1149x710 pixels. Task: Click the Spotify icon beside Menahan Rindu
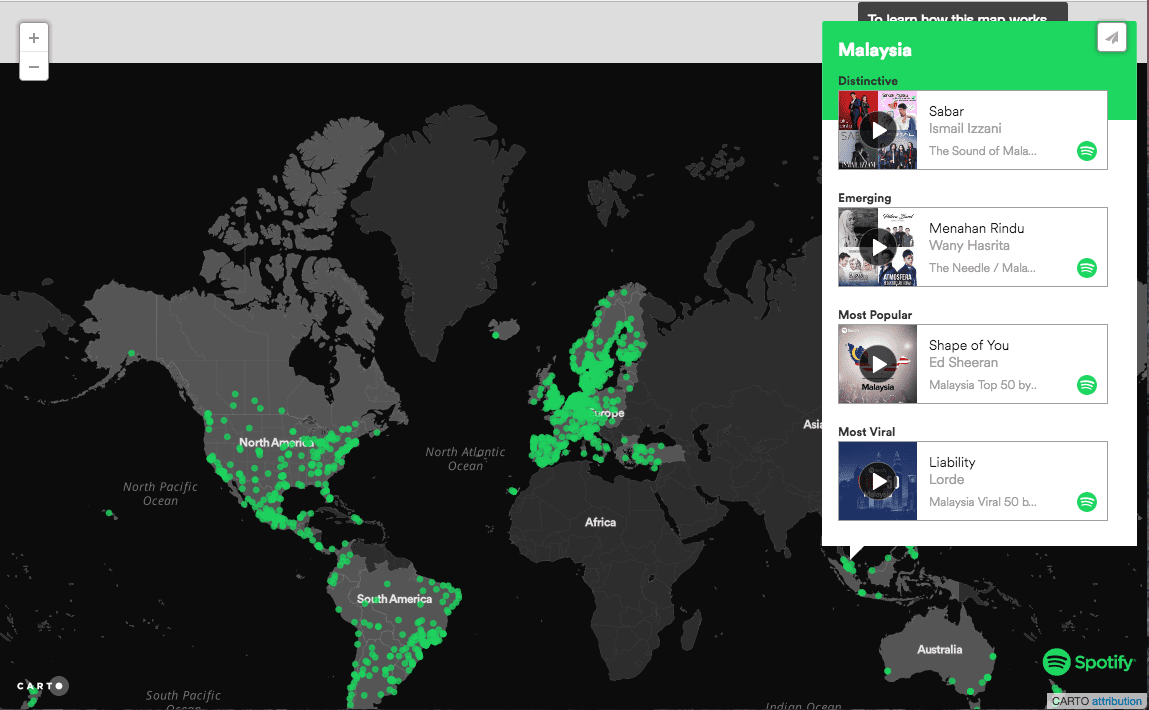pyautogui.click(x=1086, y=268)
